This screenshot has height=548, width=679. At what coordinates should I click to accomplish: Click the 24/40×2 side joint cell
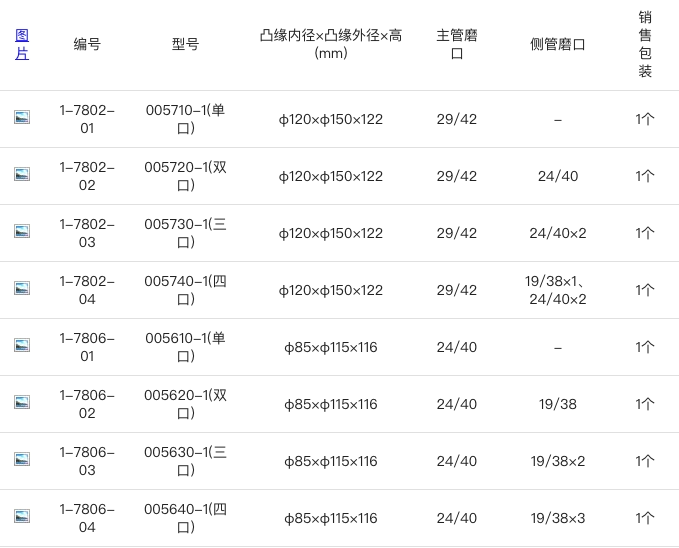pyautogui.click(x=558, y=233)
